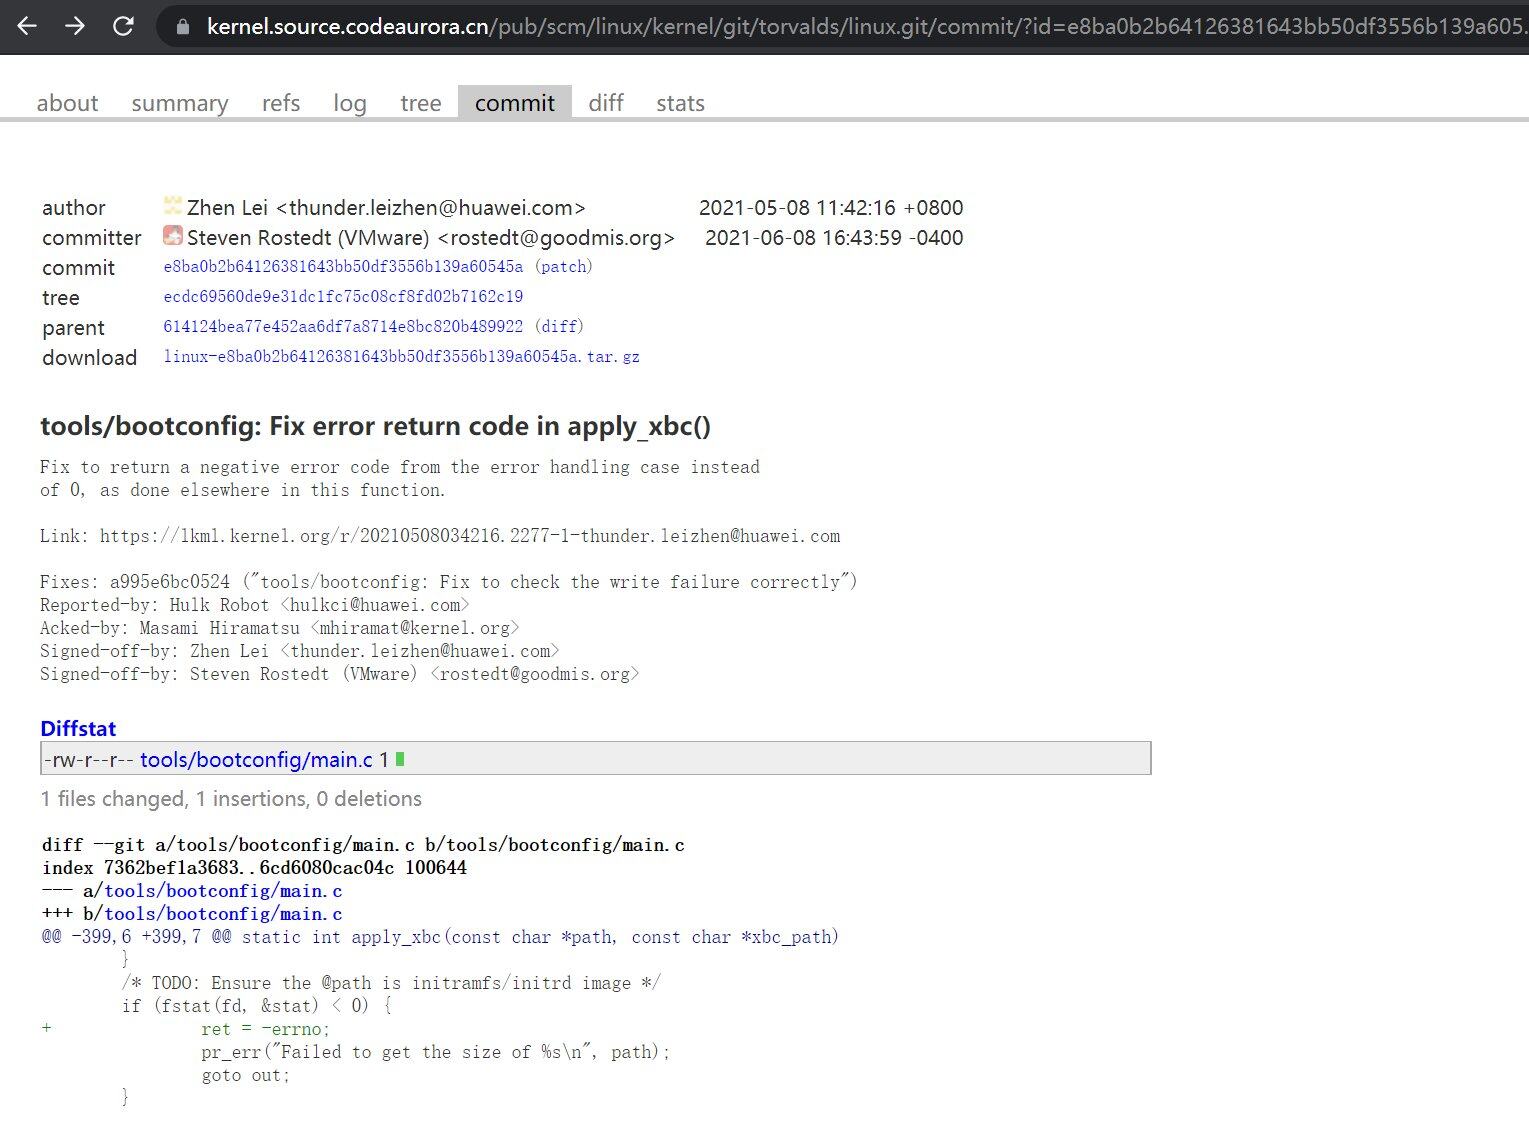Screen dimensions: 1529x1144
Task: Click the pr_err Failed to get size line
Action: [435, 1052]
